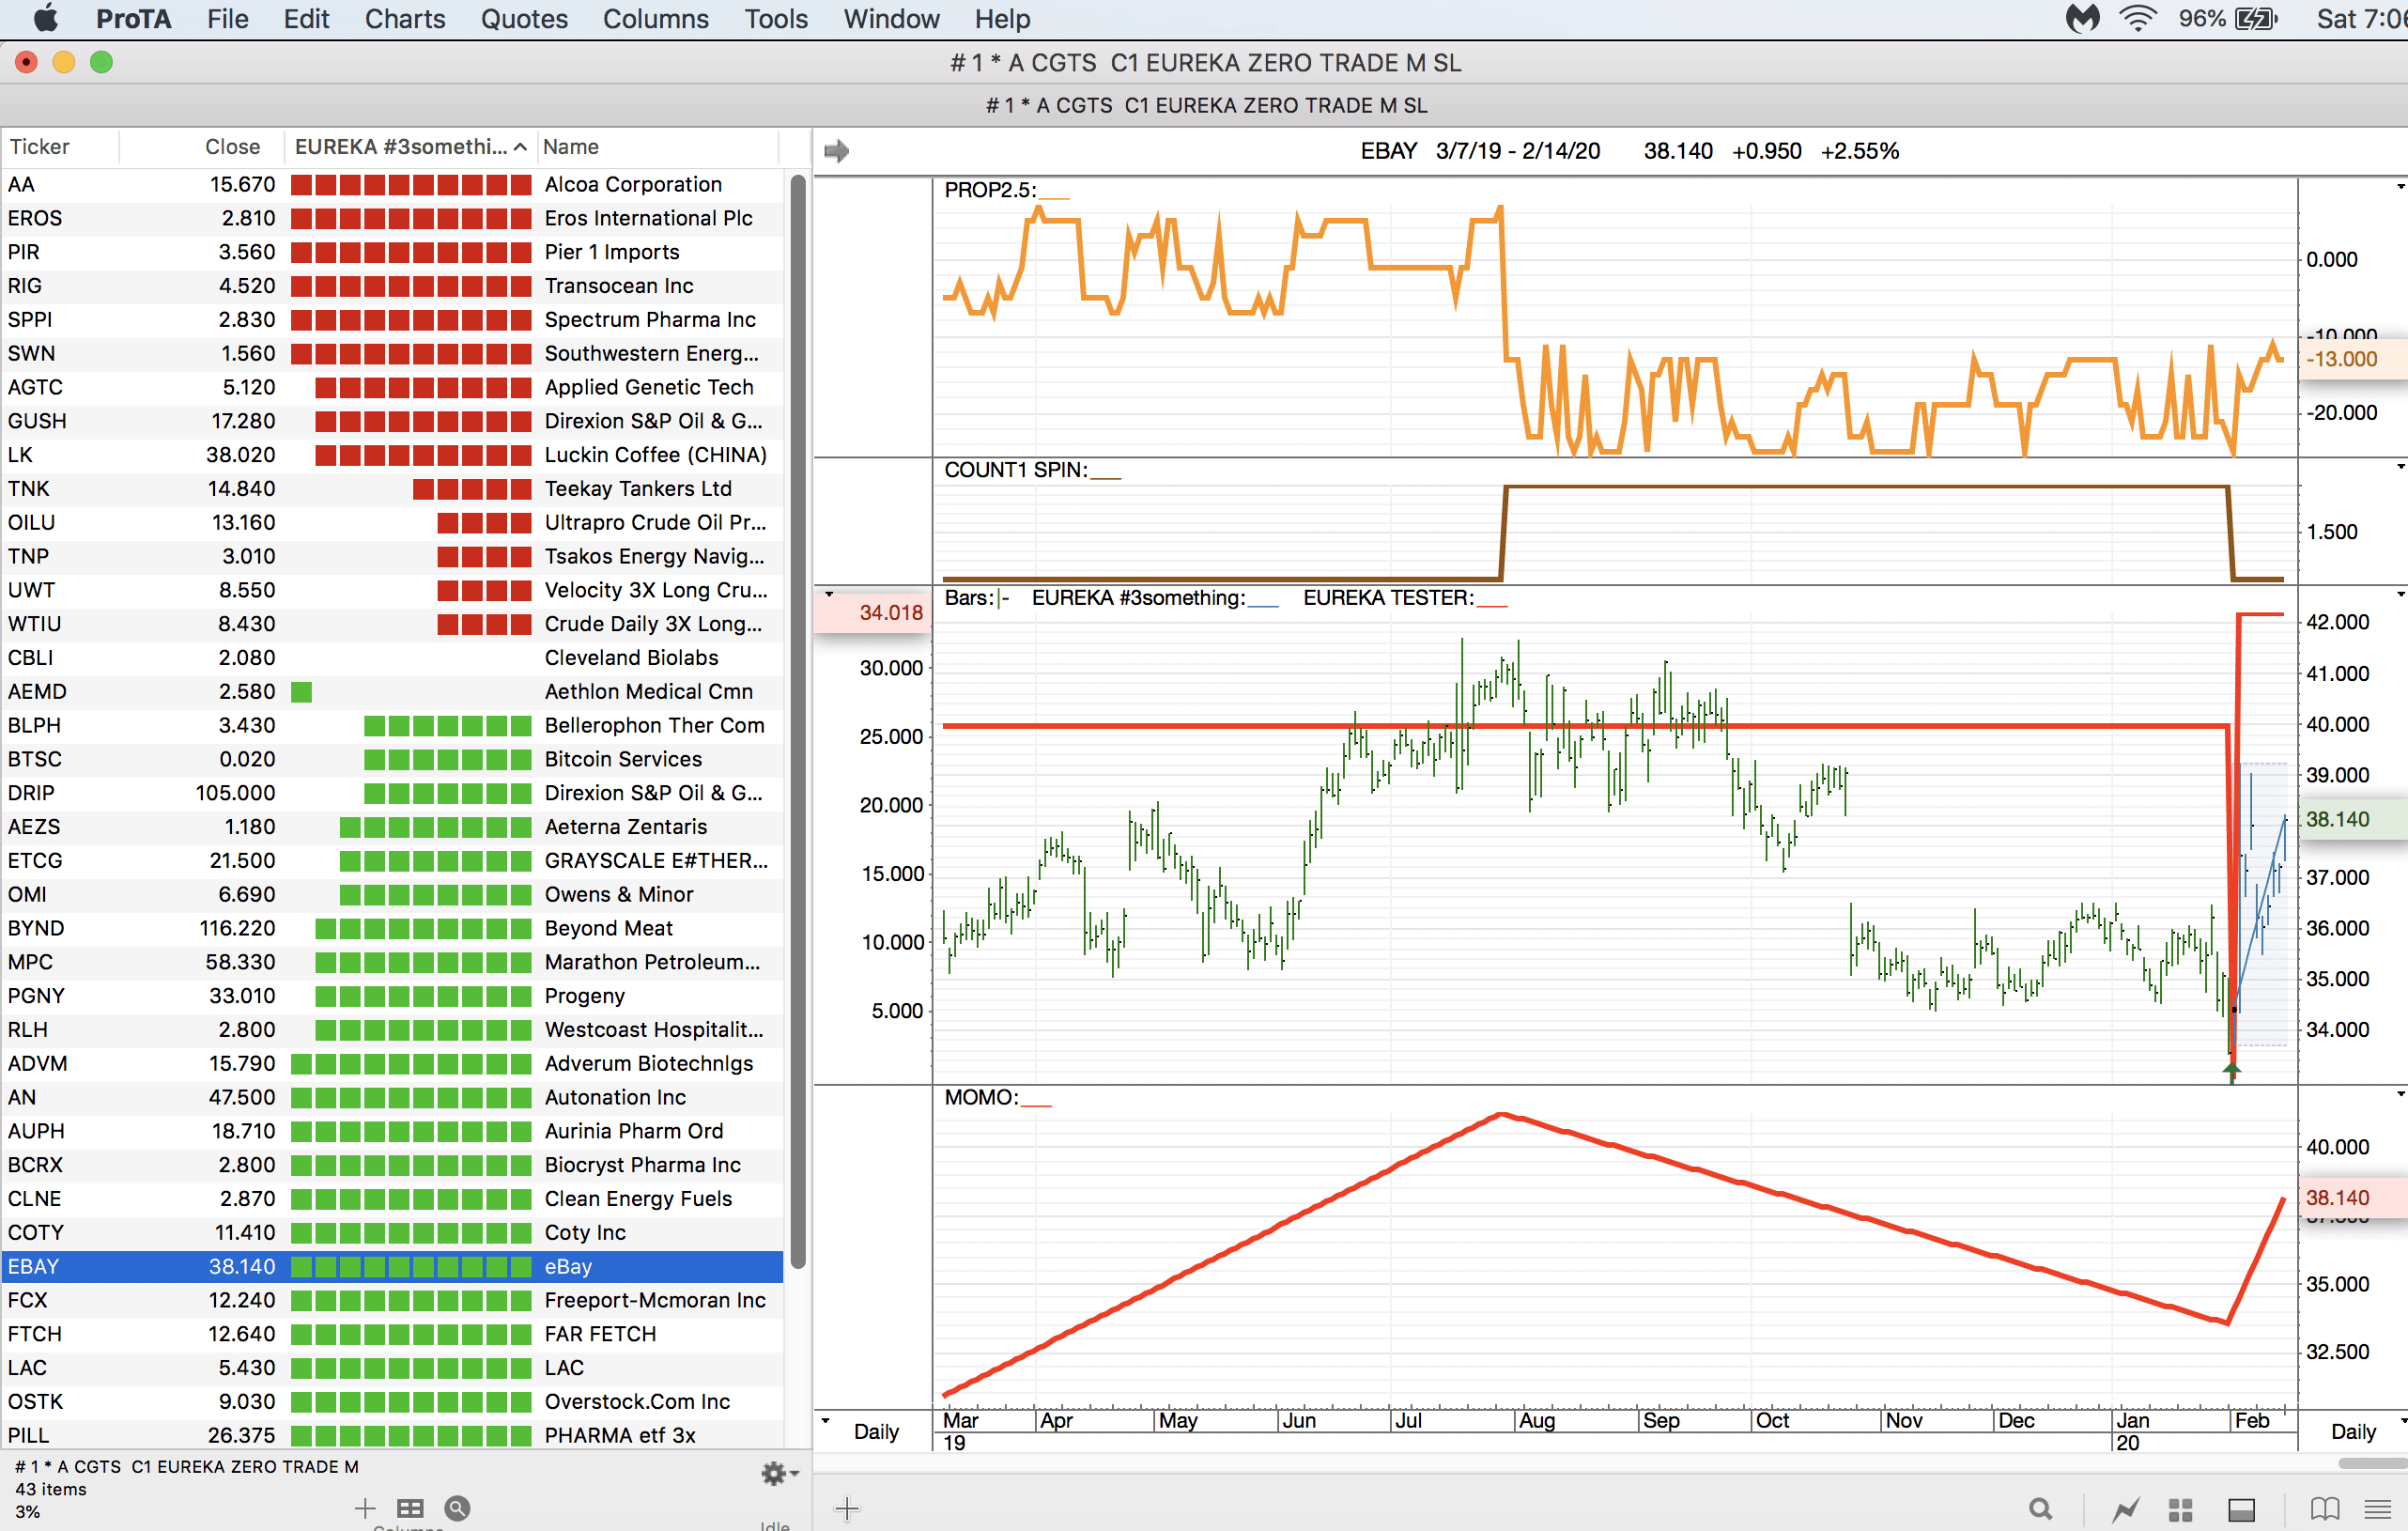Image resolution: width=2408 pixels, height=1531 pixels.
Task: Click the red EUREKA TESTER legend swatch
Action: 1491,605
